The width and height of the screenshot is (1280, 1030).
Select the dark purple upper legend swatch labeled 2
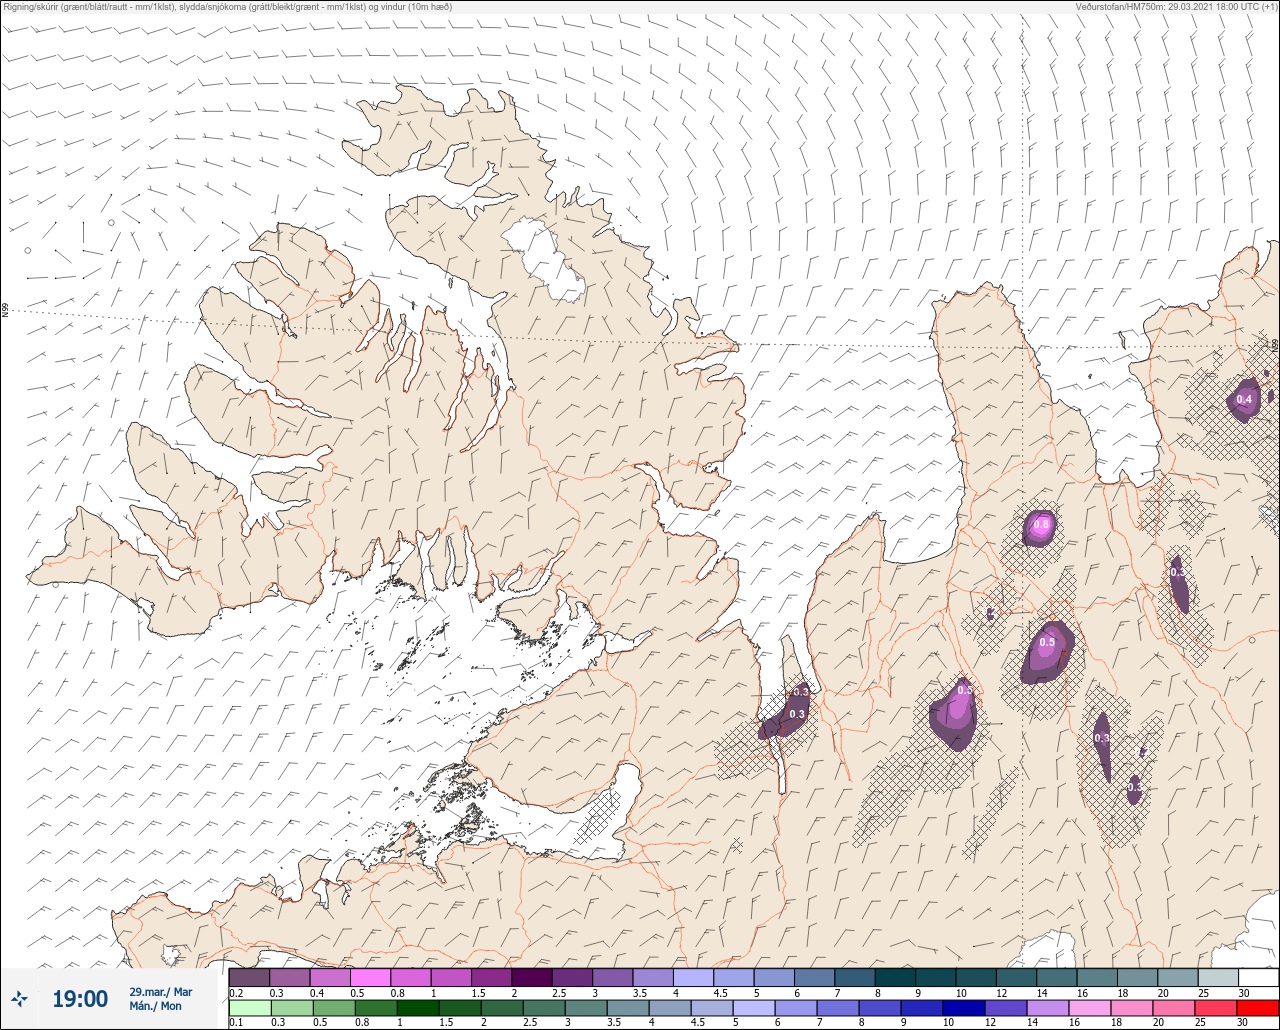point(531,977)
